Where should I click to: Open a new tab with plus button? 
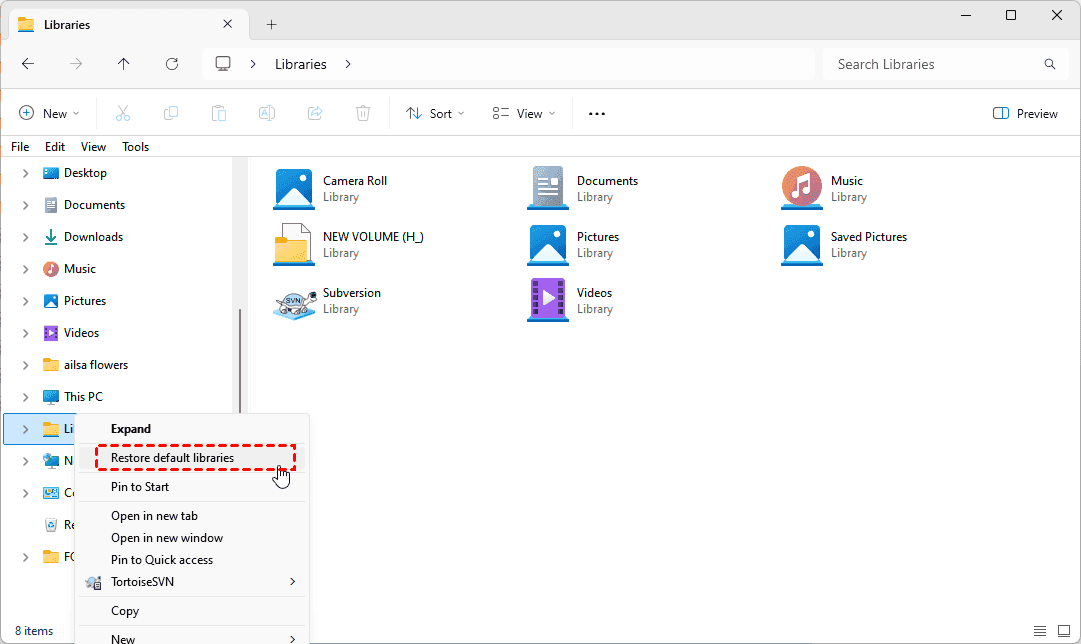[x=271, y=25]
